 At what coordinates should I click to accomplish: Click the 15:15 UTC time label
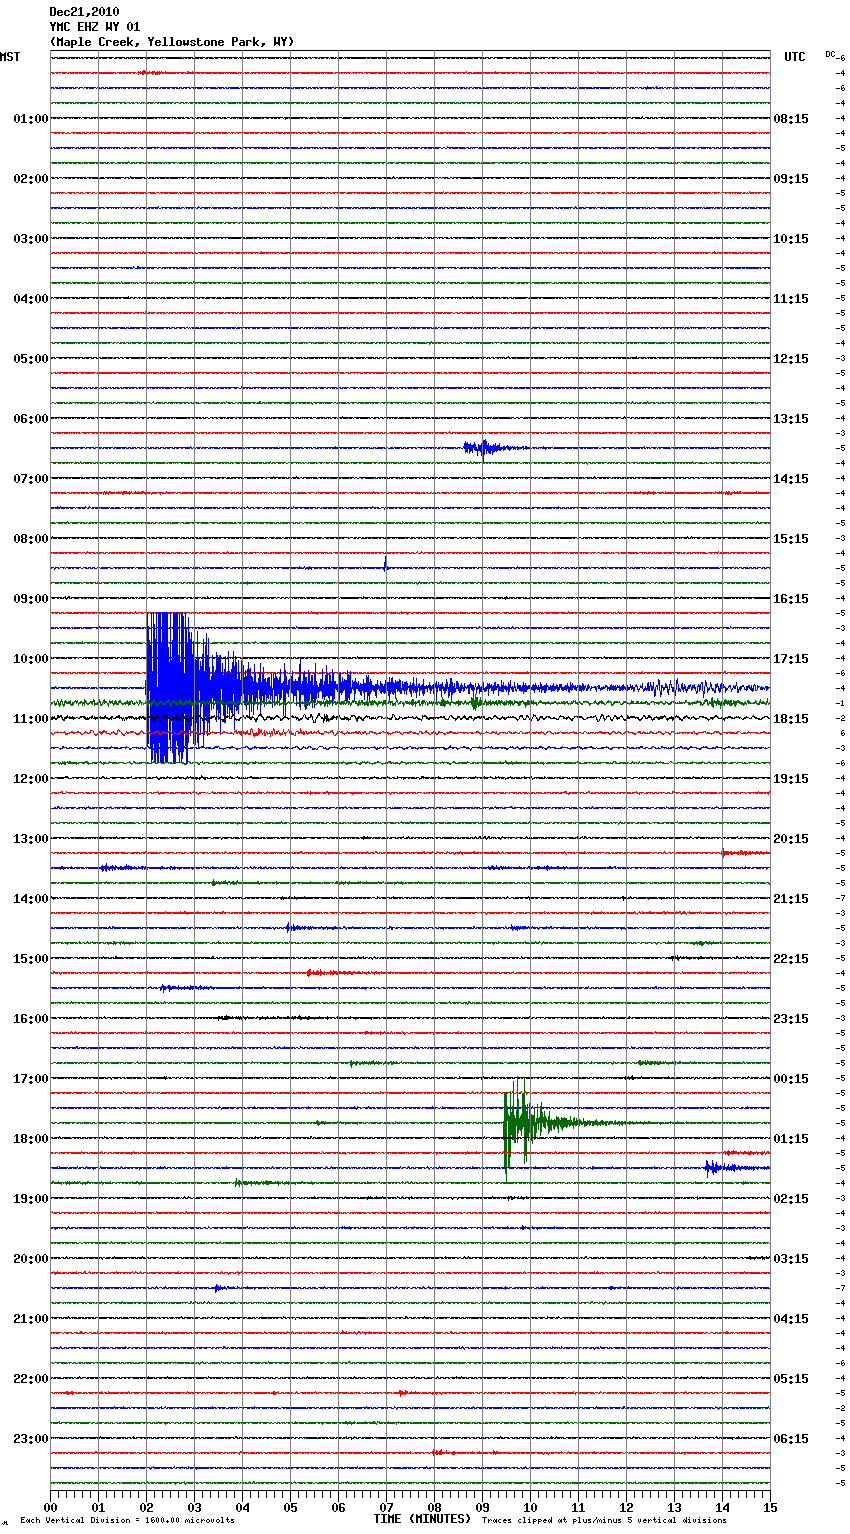coord(791,539)
